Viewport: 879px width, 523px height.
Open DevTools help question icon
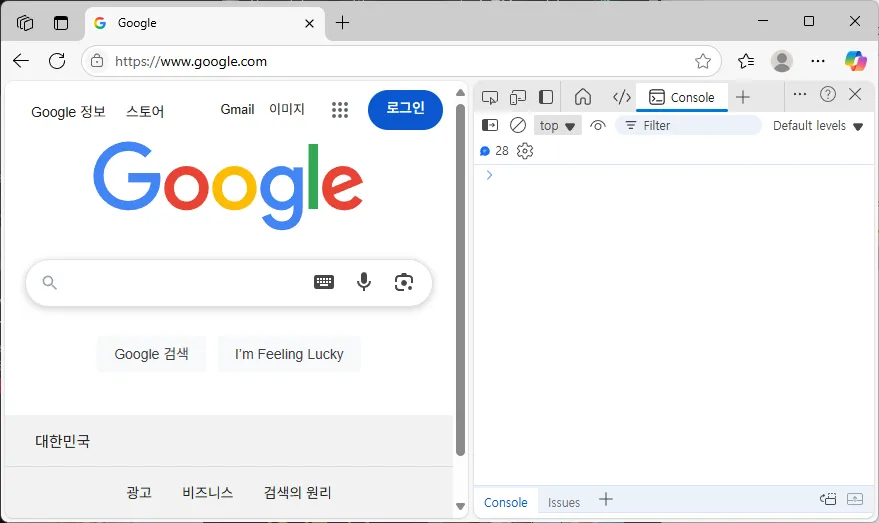click(827, 94)
